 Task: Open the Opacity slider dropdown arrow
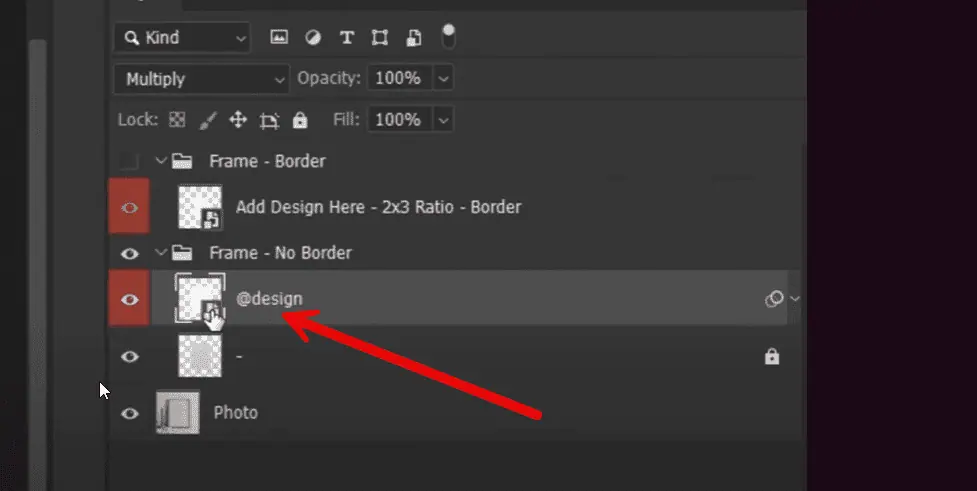click(444, 78)
